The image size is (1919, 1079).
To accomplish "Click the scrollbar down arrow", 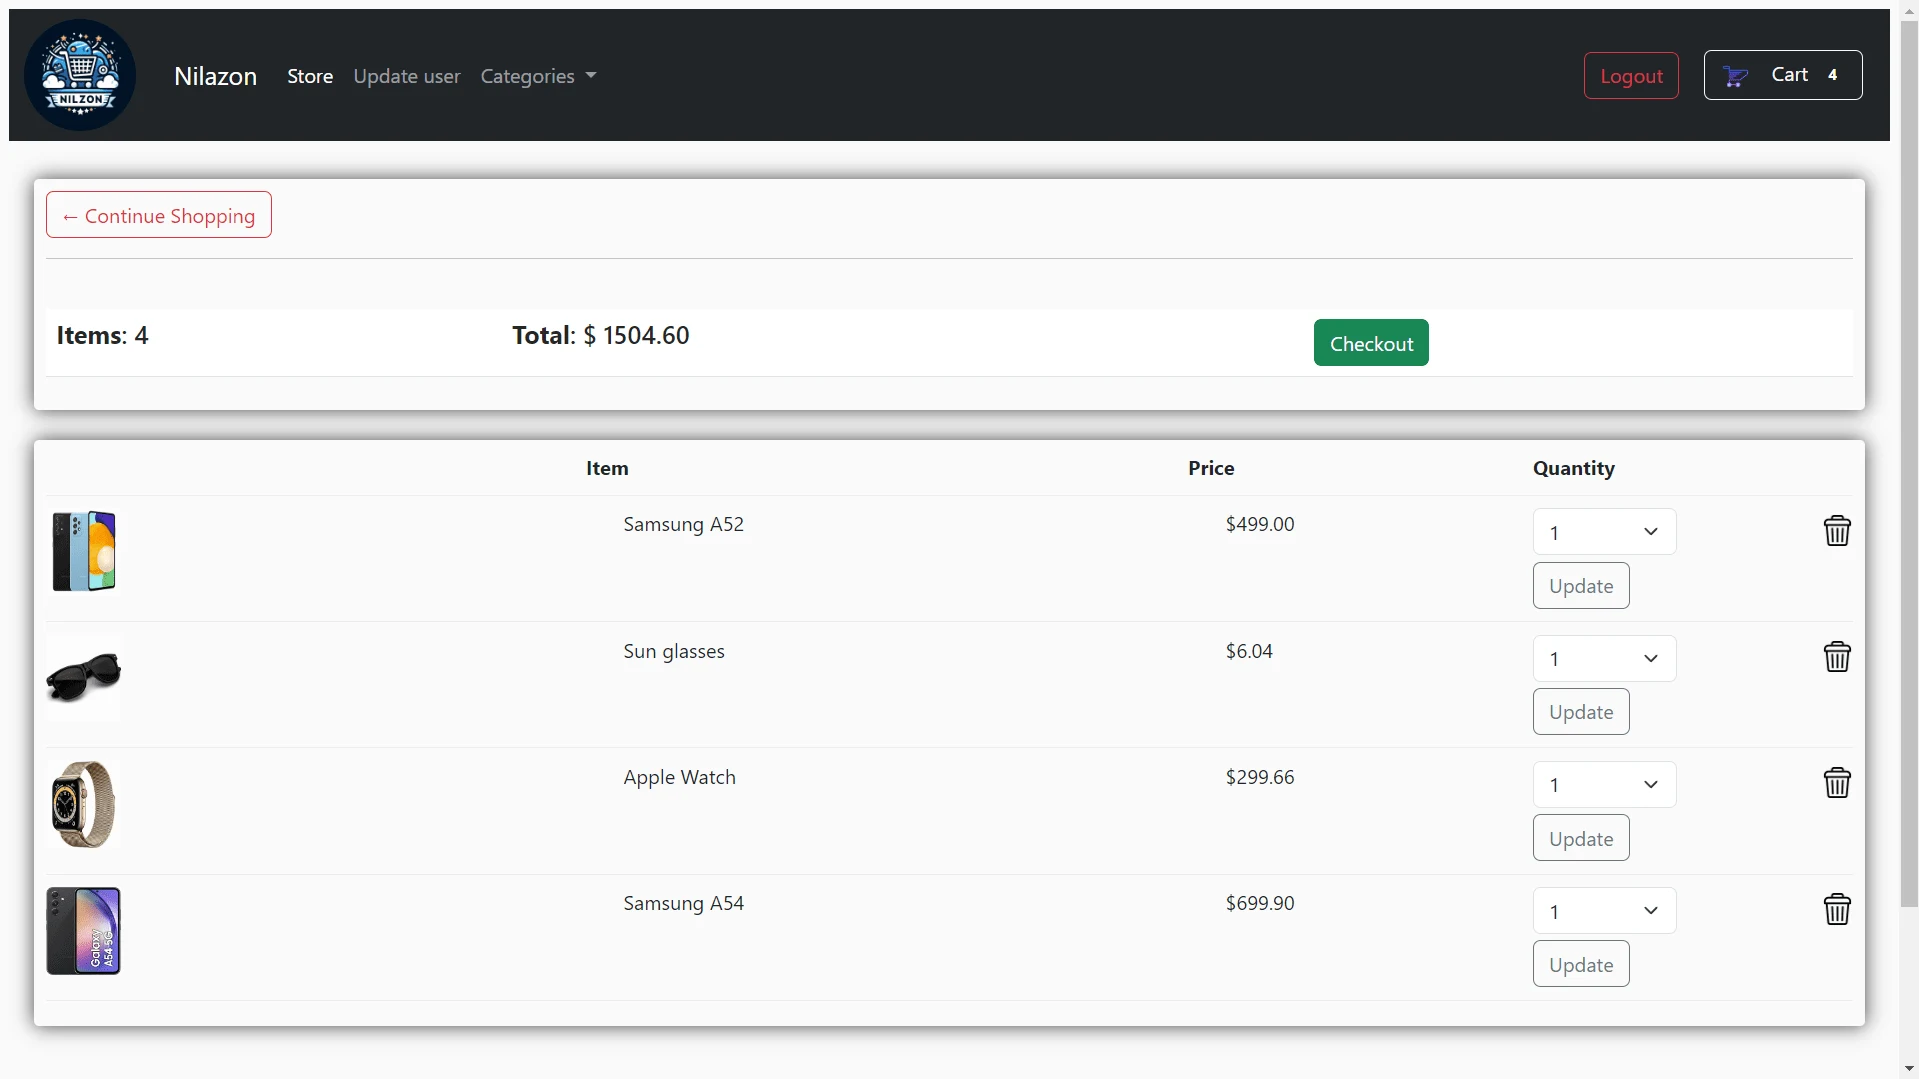I will click(x=1909, y=1069).
